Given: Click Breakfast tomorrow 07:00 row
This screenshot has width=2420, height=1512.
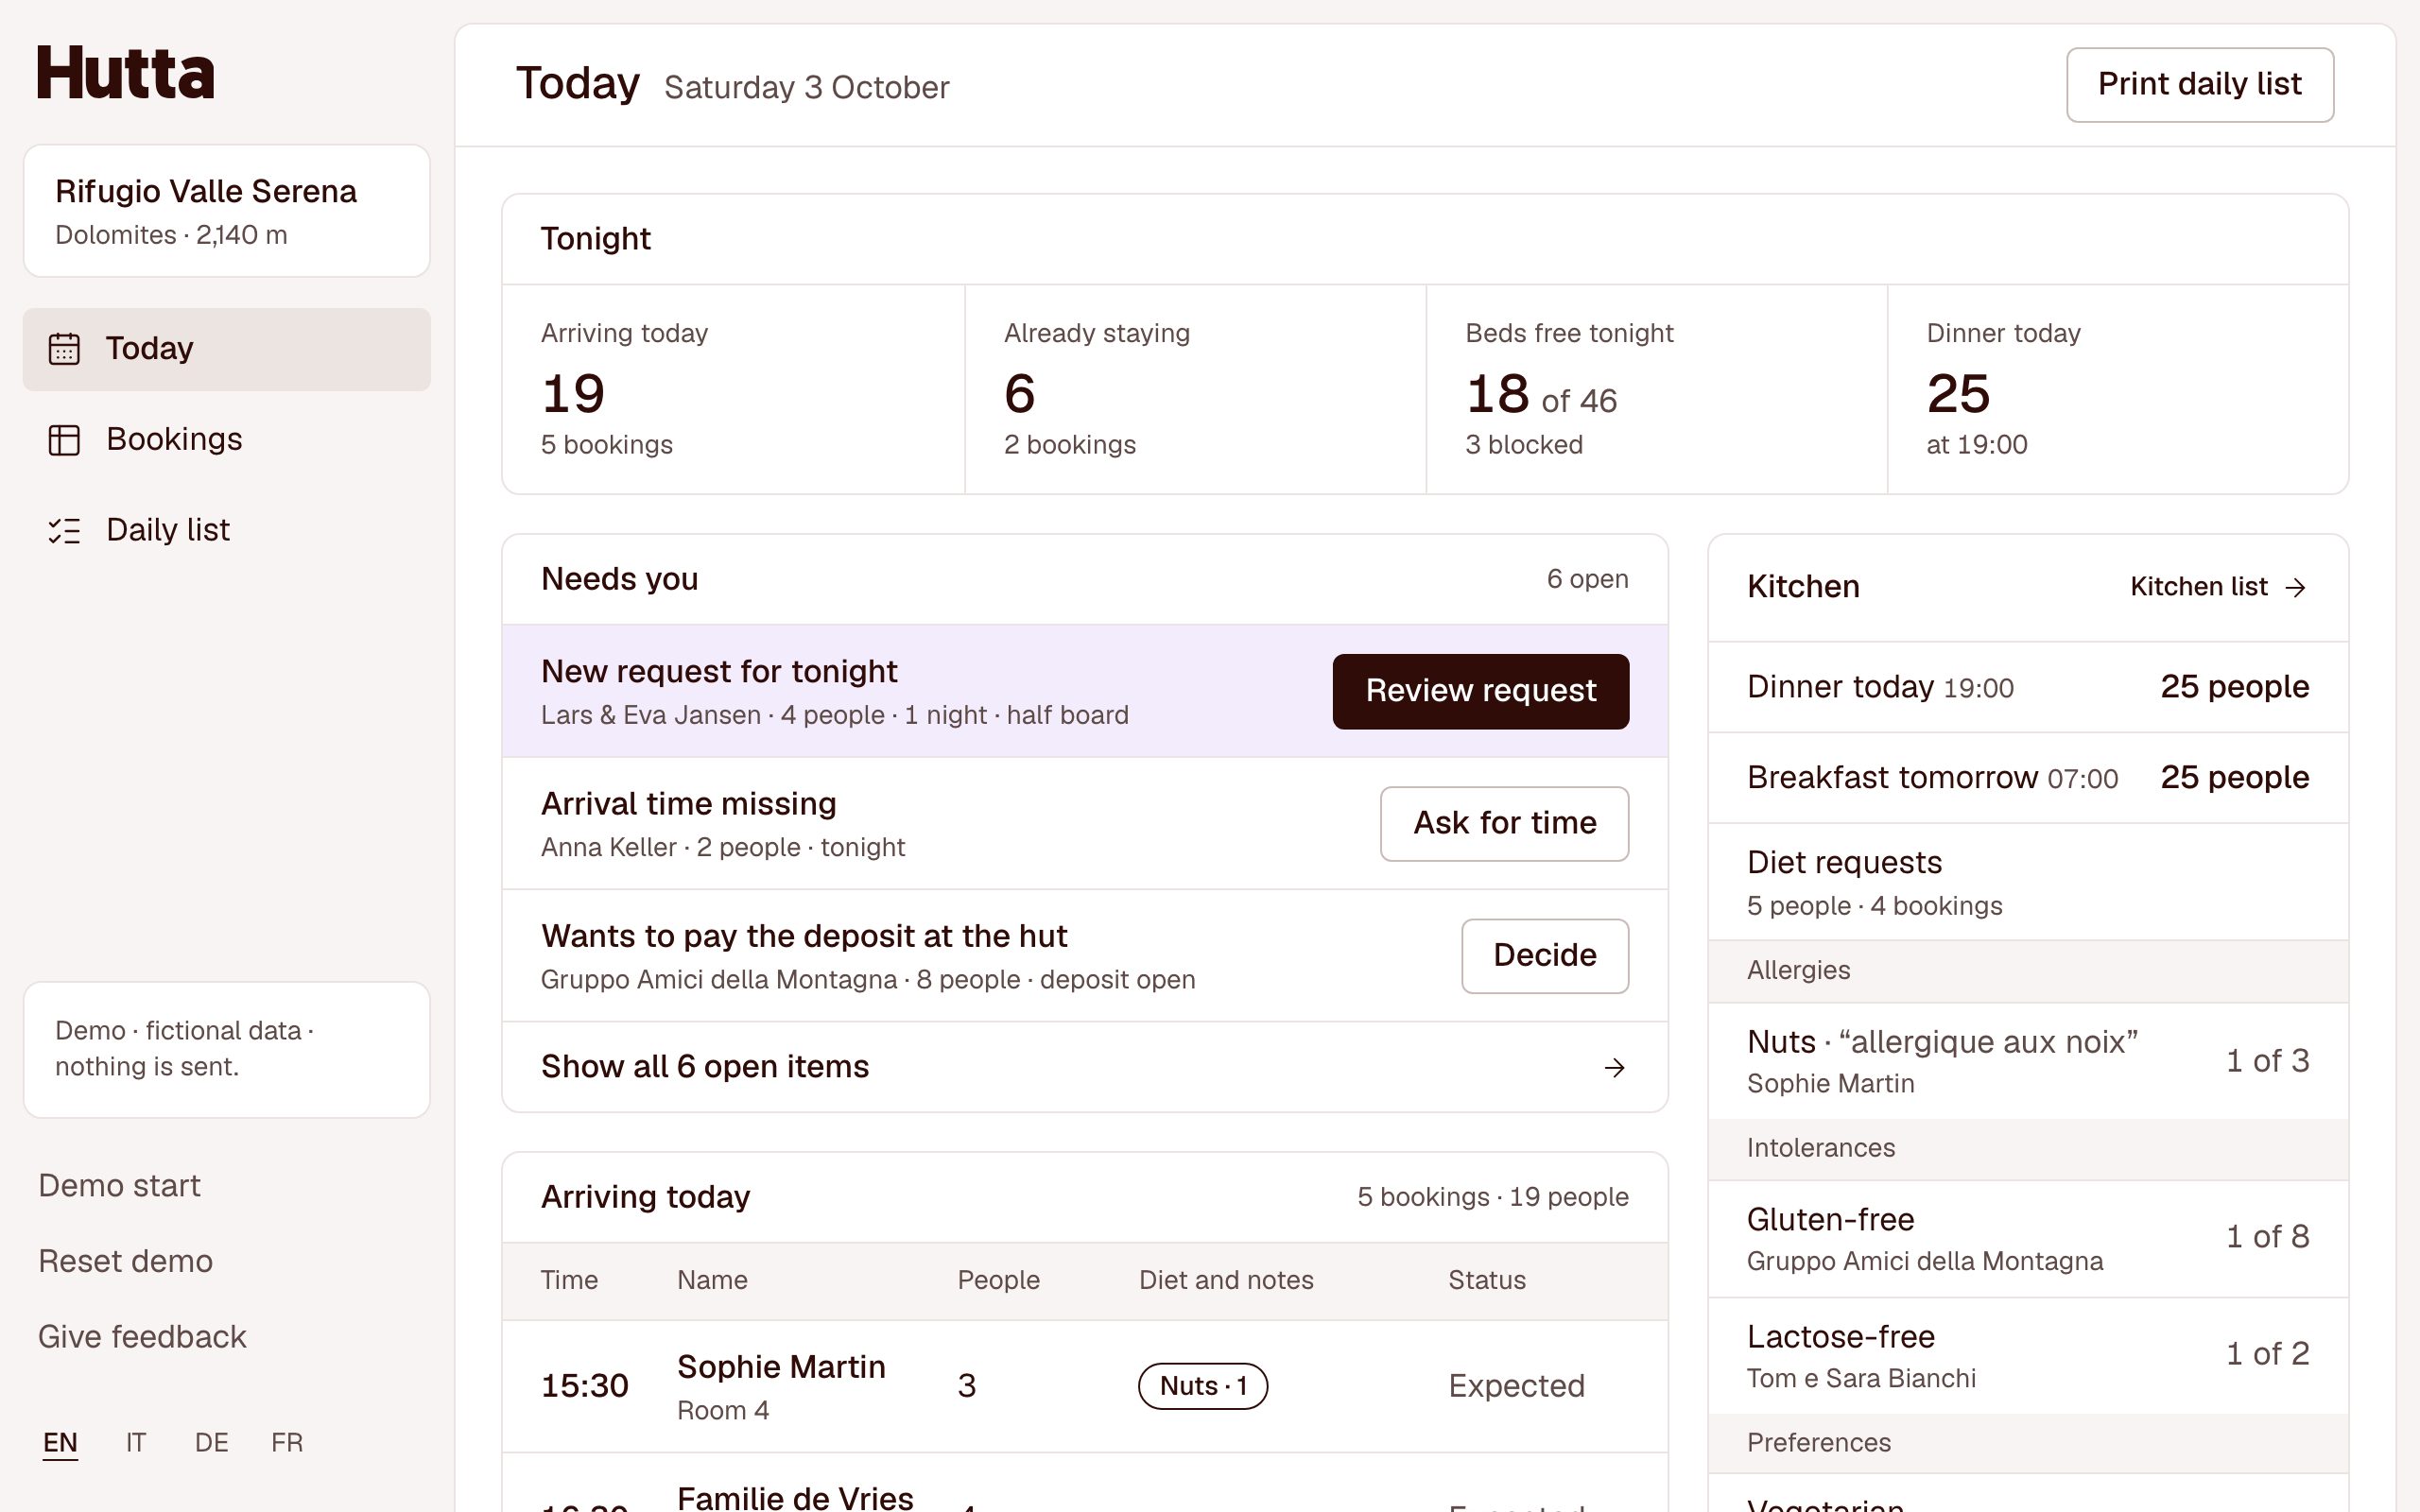Looking at the screenshot, I should coord(2028,778).
